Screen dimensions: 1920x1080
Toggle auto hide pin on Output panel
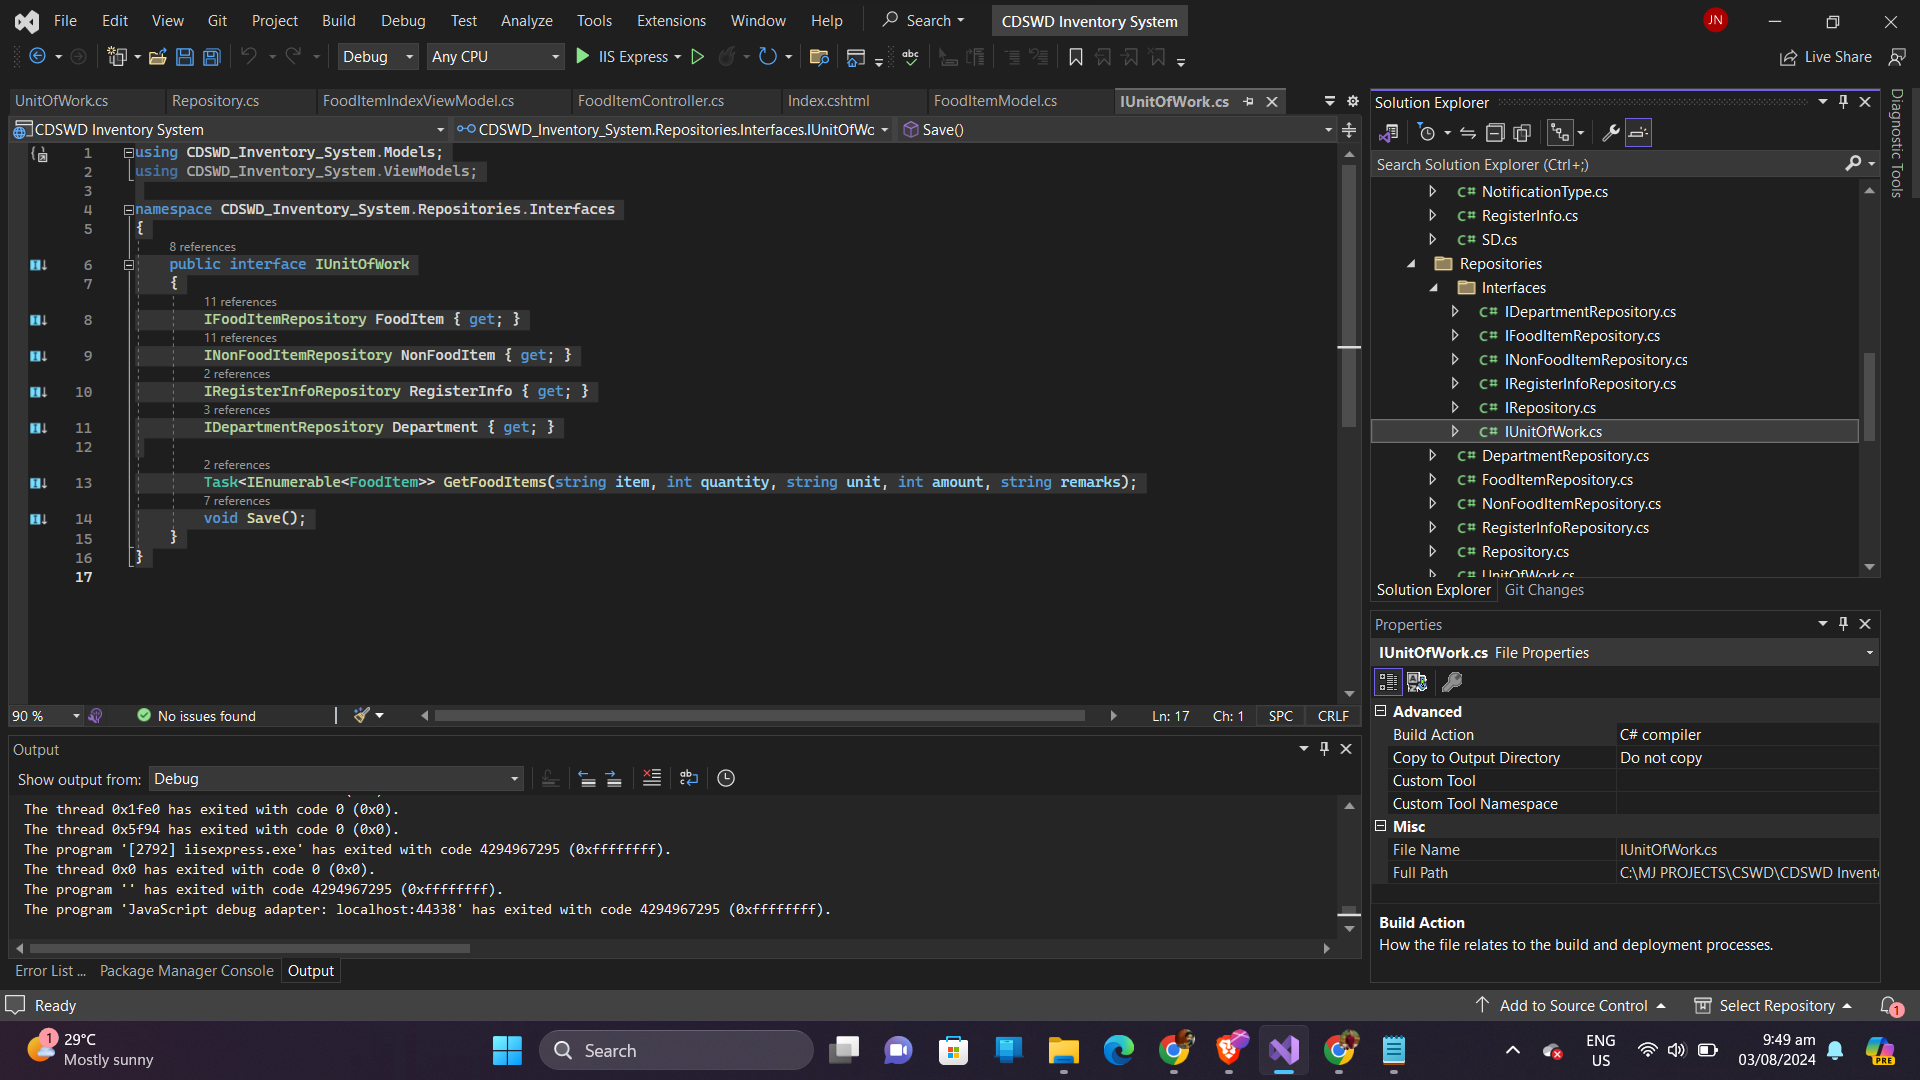[1325, 749]
